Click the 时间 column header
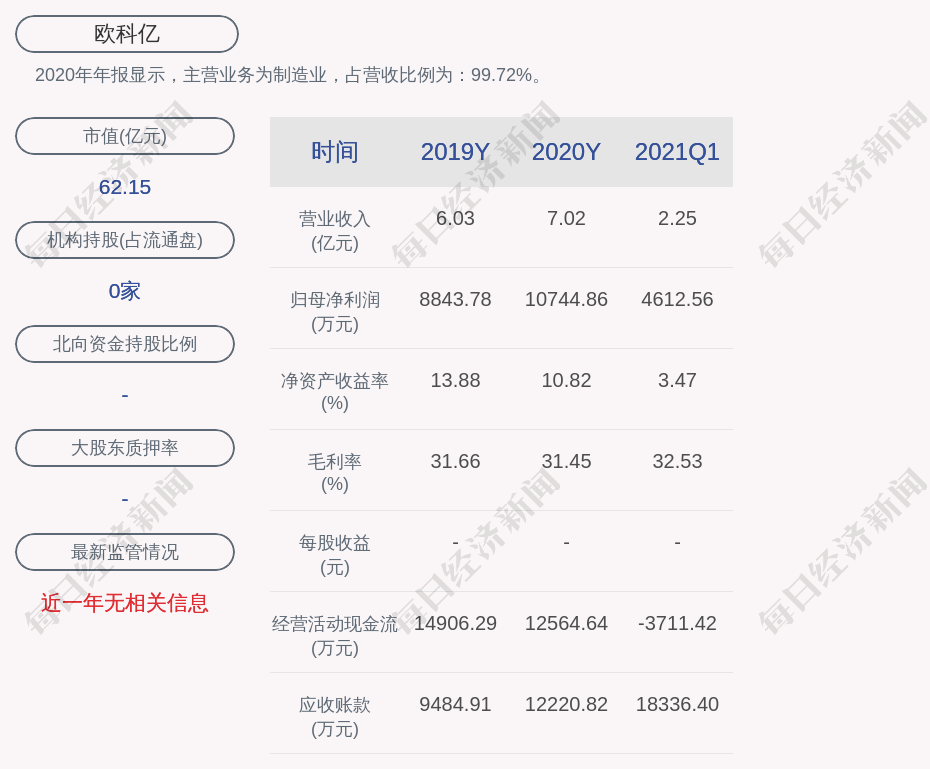The height and width of the screenshot is (769, 930). 335,152
